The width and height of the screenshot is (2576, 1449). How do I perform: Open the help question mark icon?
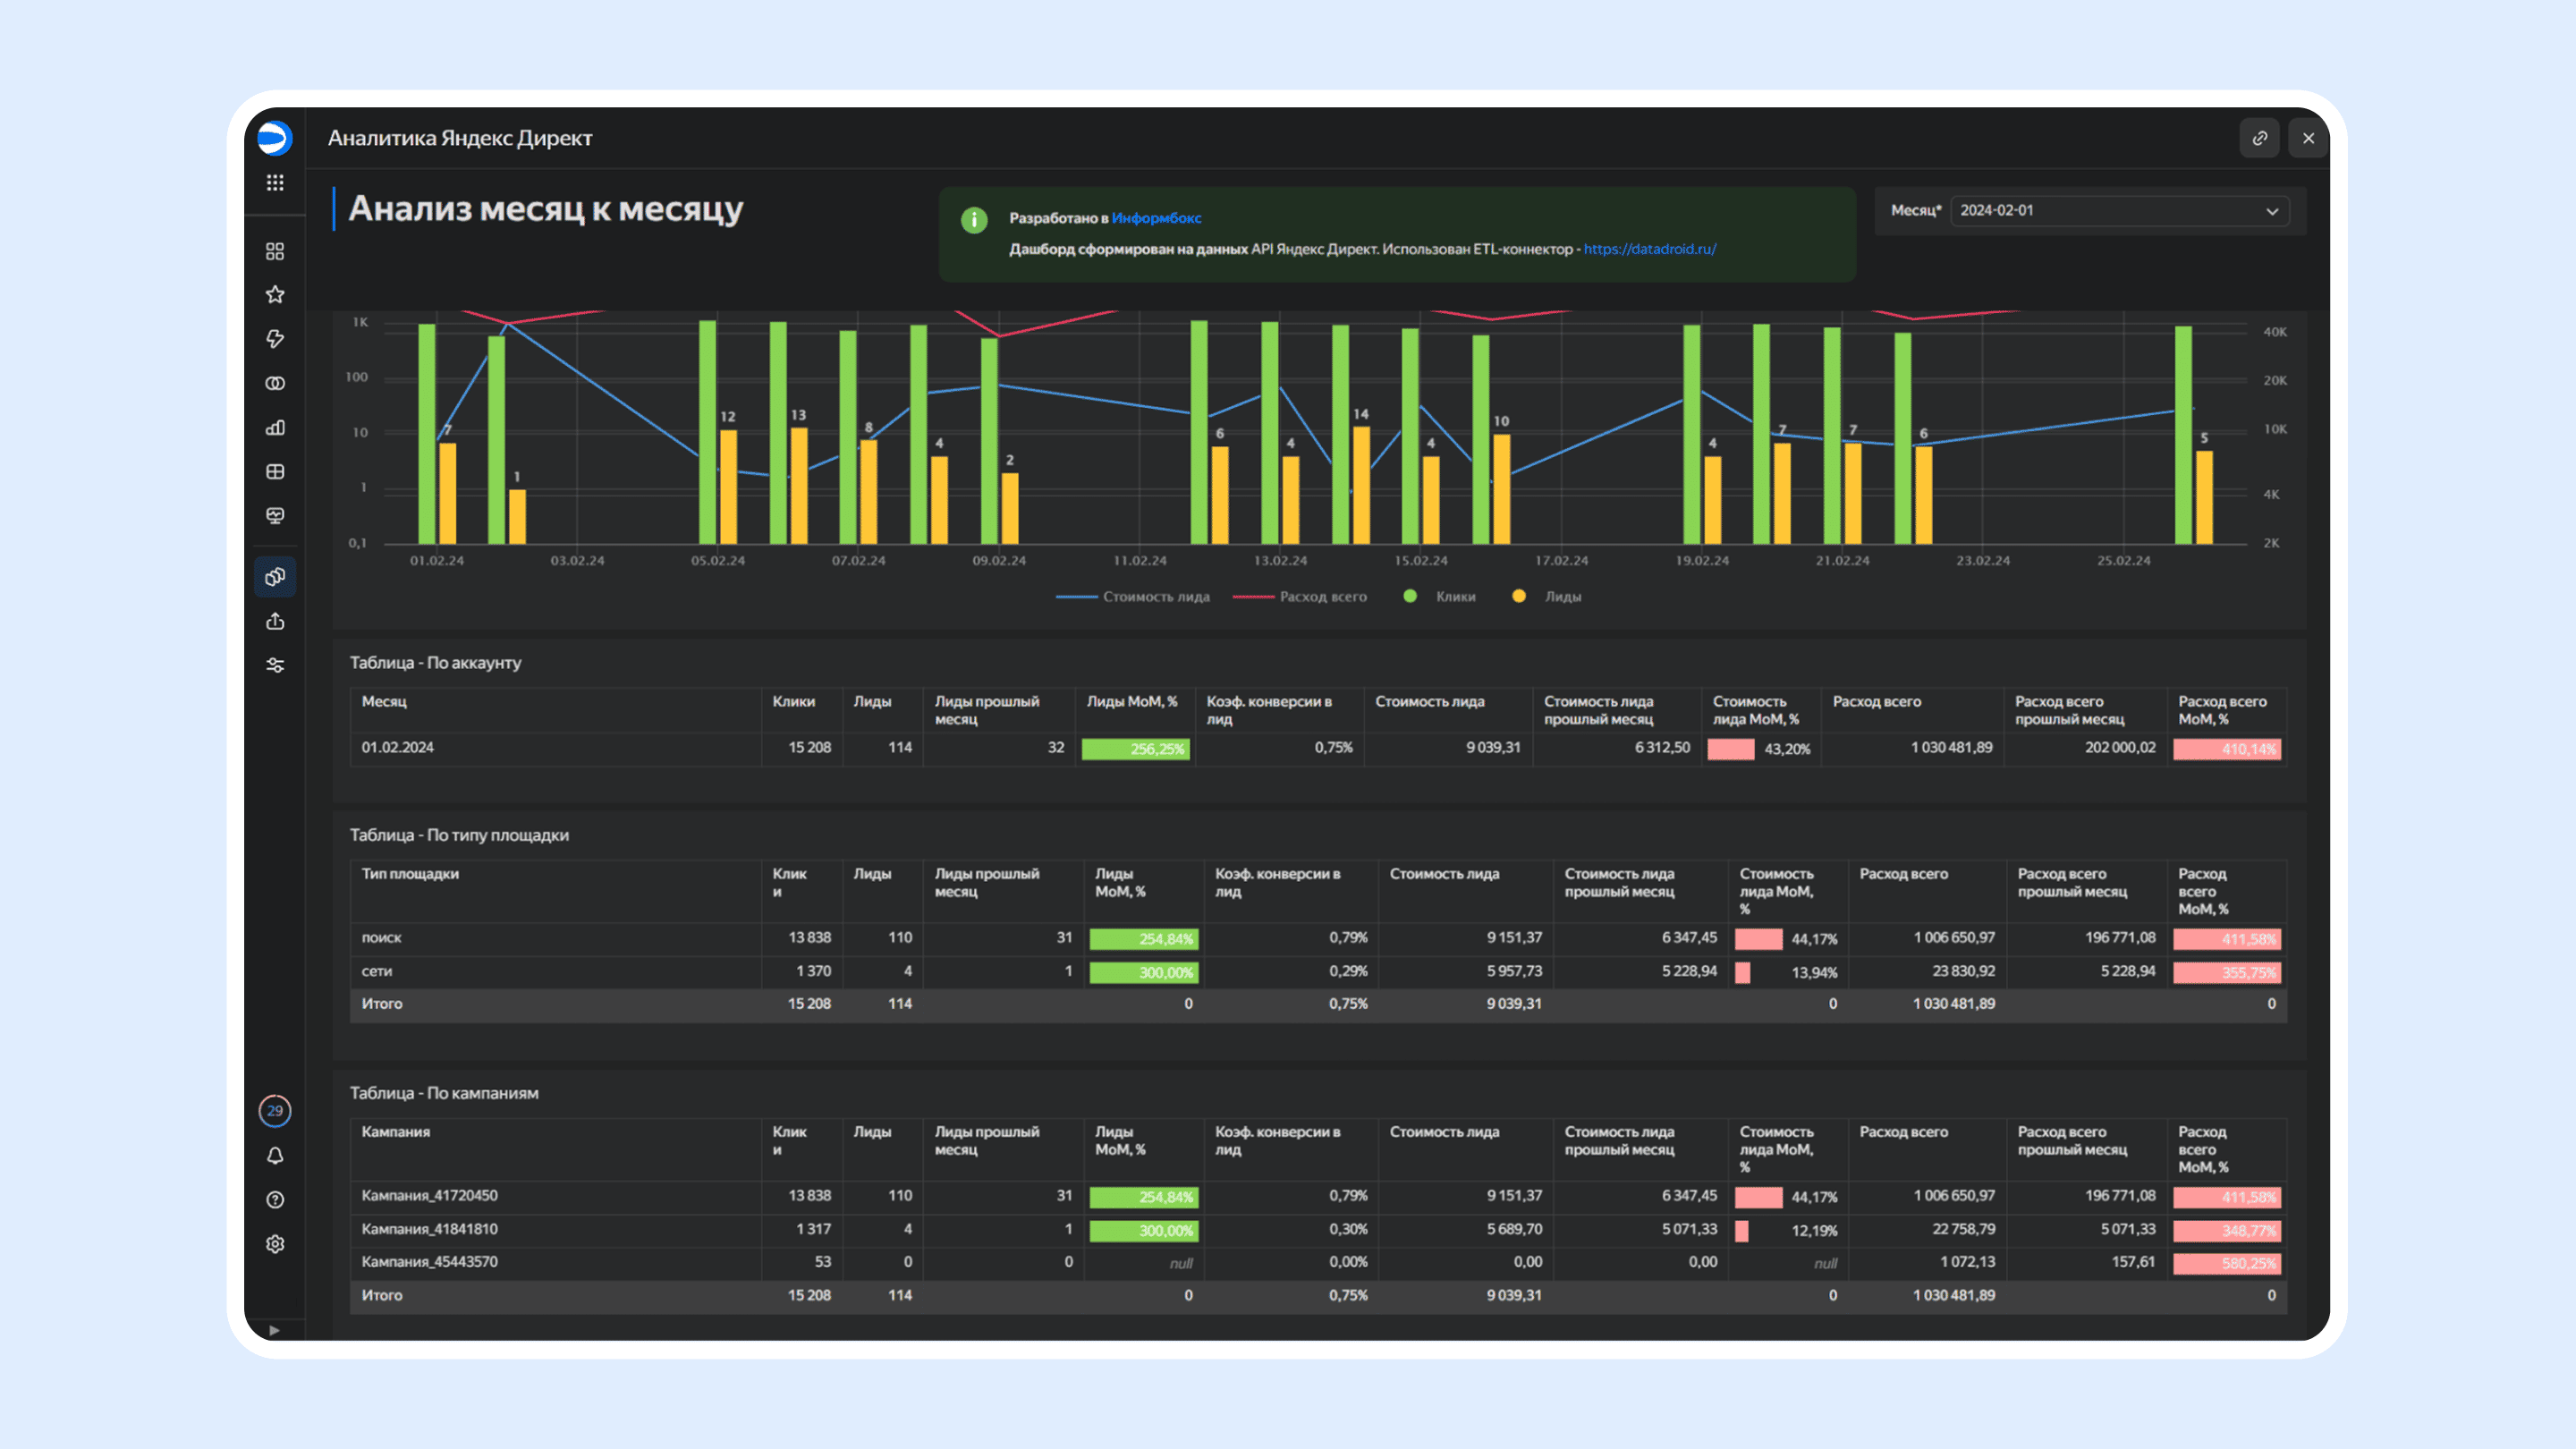[275, 1200]
